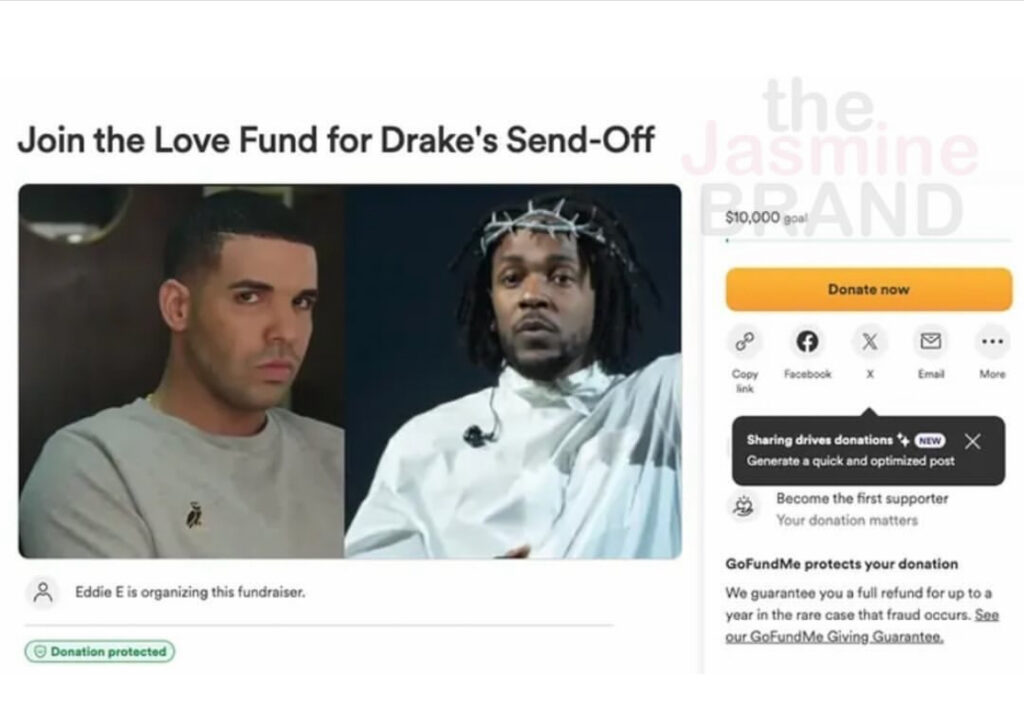This screenshot has width=1024, height=719.
Task: Click the fundraiser cover photo
Action: click(350, 371)
